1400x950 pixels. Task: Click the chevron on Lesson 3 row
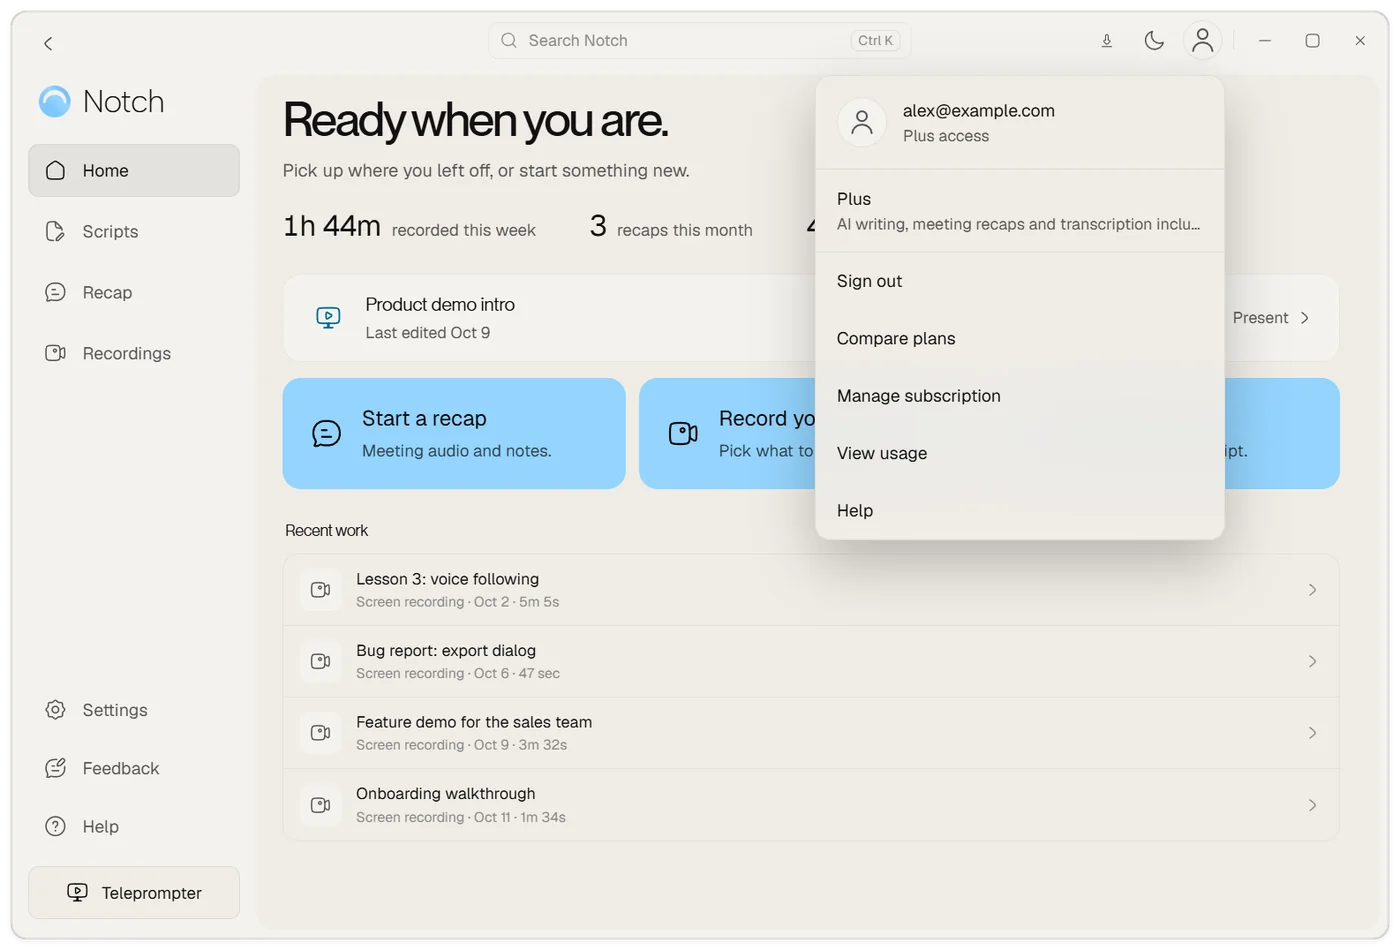tap(1312, 590)
